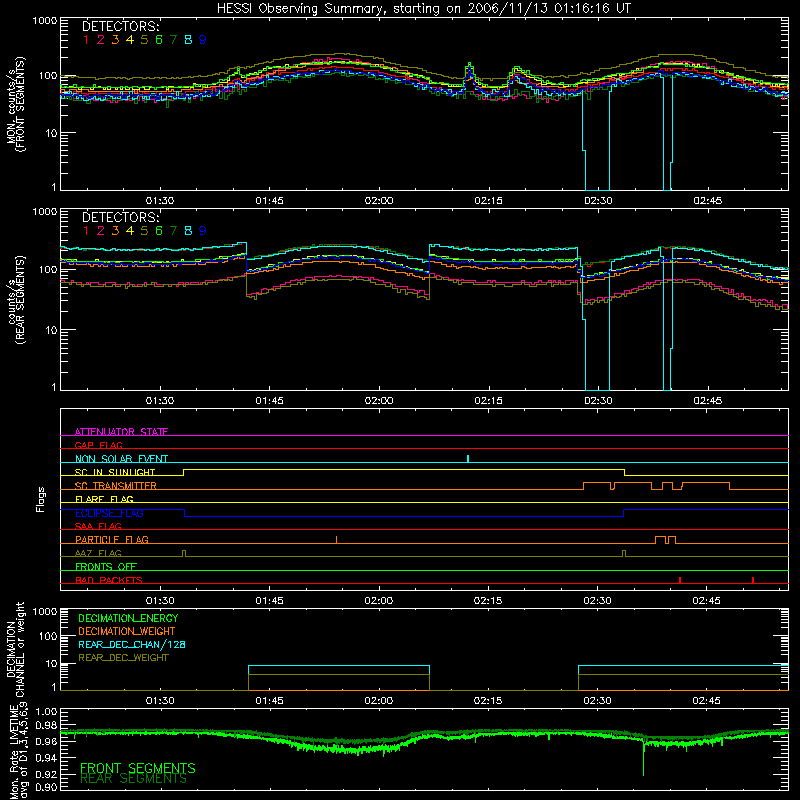Screen dimensions: 800x800
Task: Click the first red BAD_PACKETS marker
Action: point(680,580)
